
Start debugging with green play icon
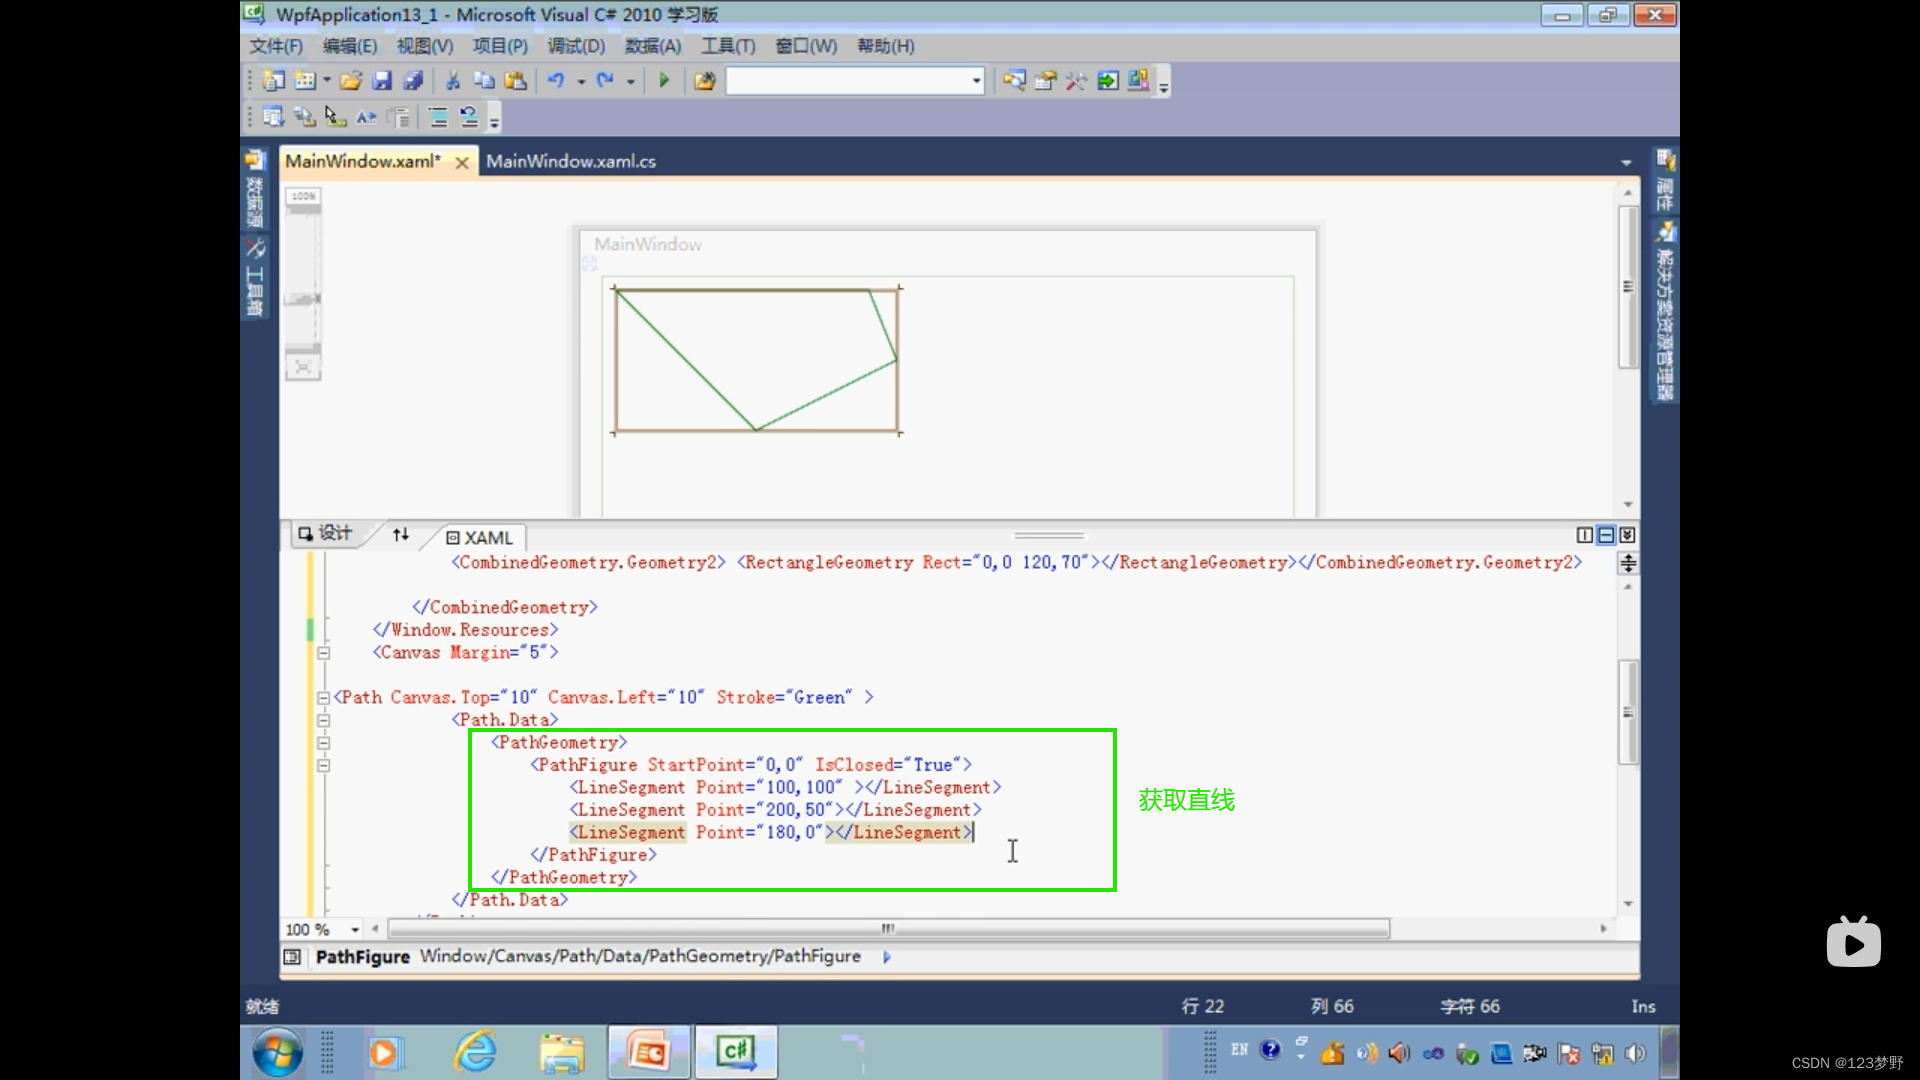point(664,81)
